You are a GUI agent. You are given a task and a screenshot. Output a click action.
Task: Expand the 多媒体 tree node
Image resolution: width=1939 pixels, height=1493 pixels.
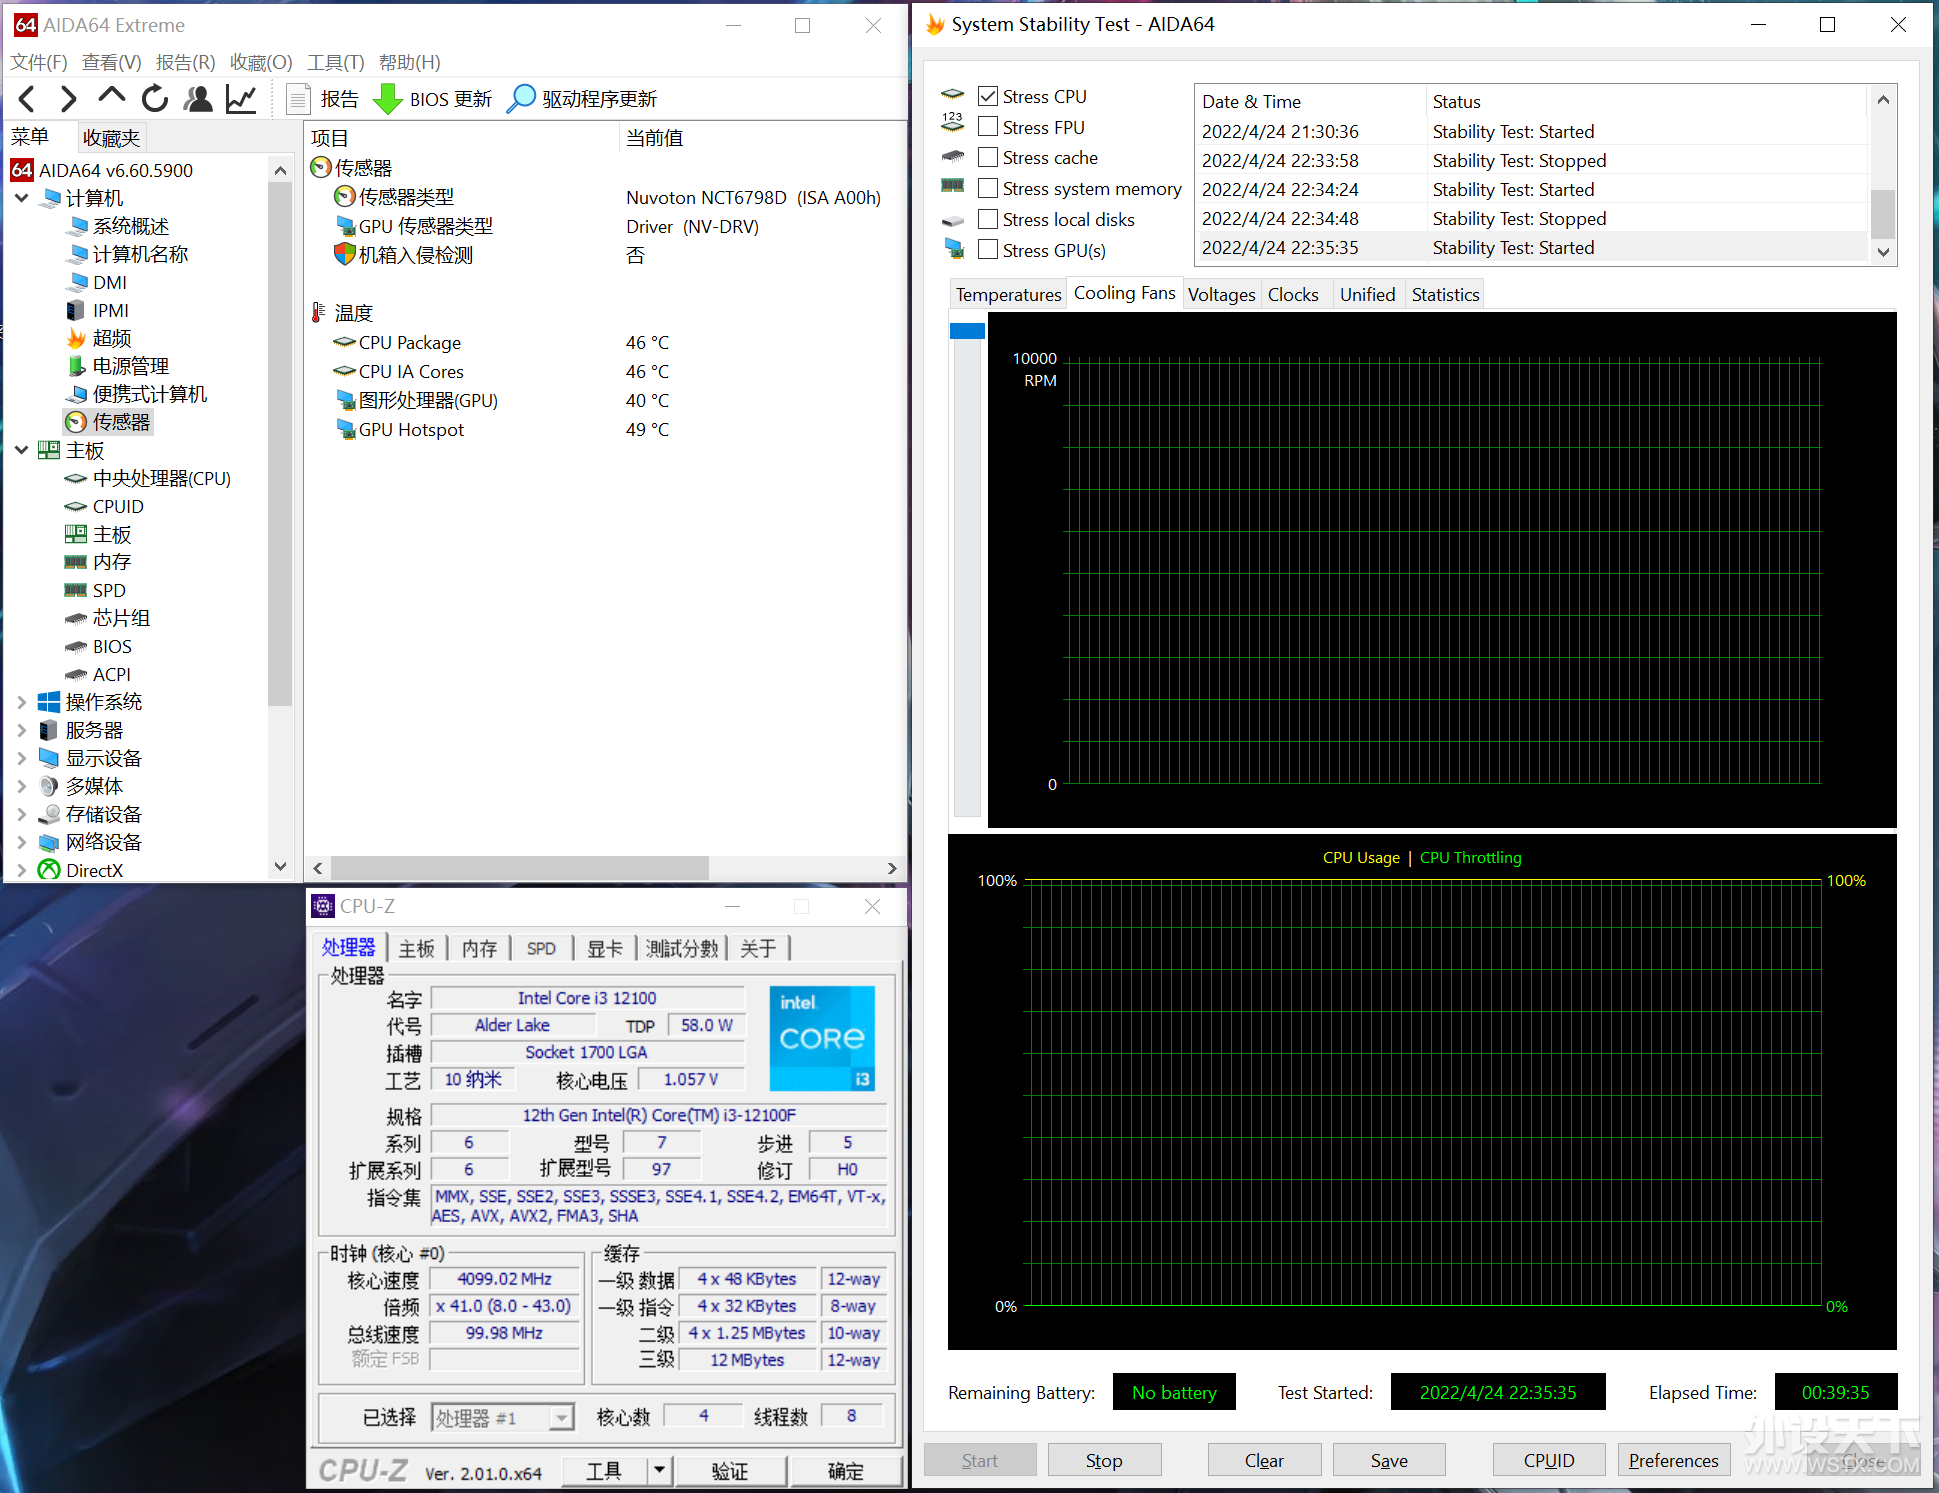[x=22, y=786]
